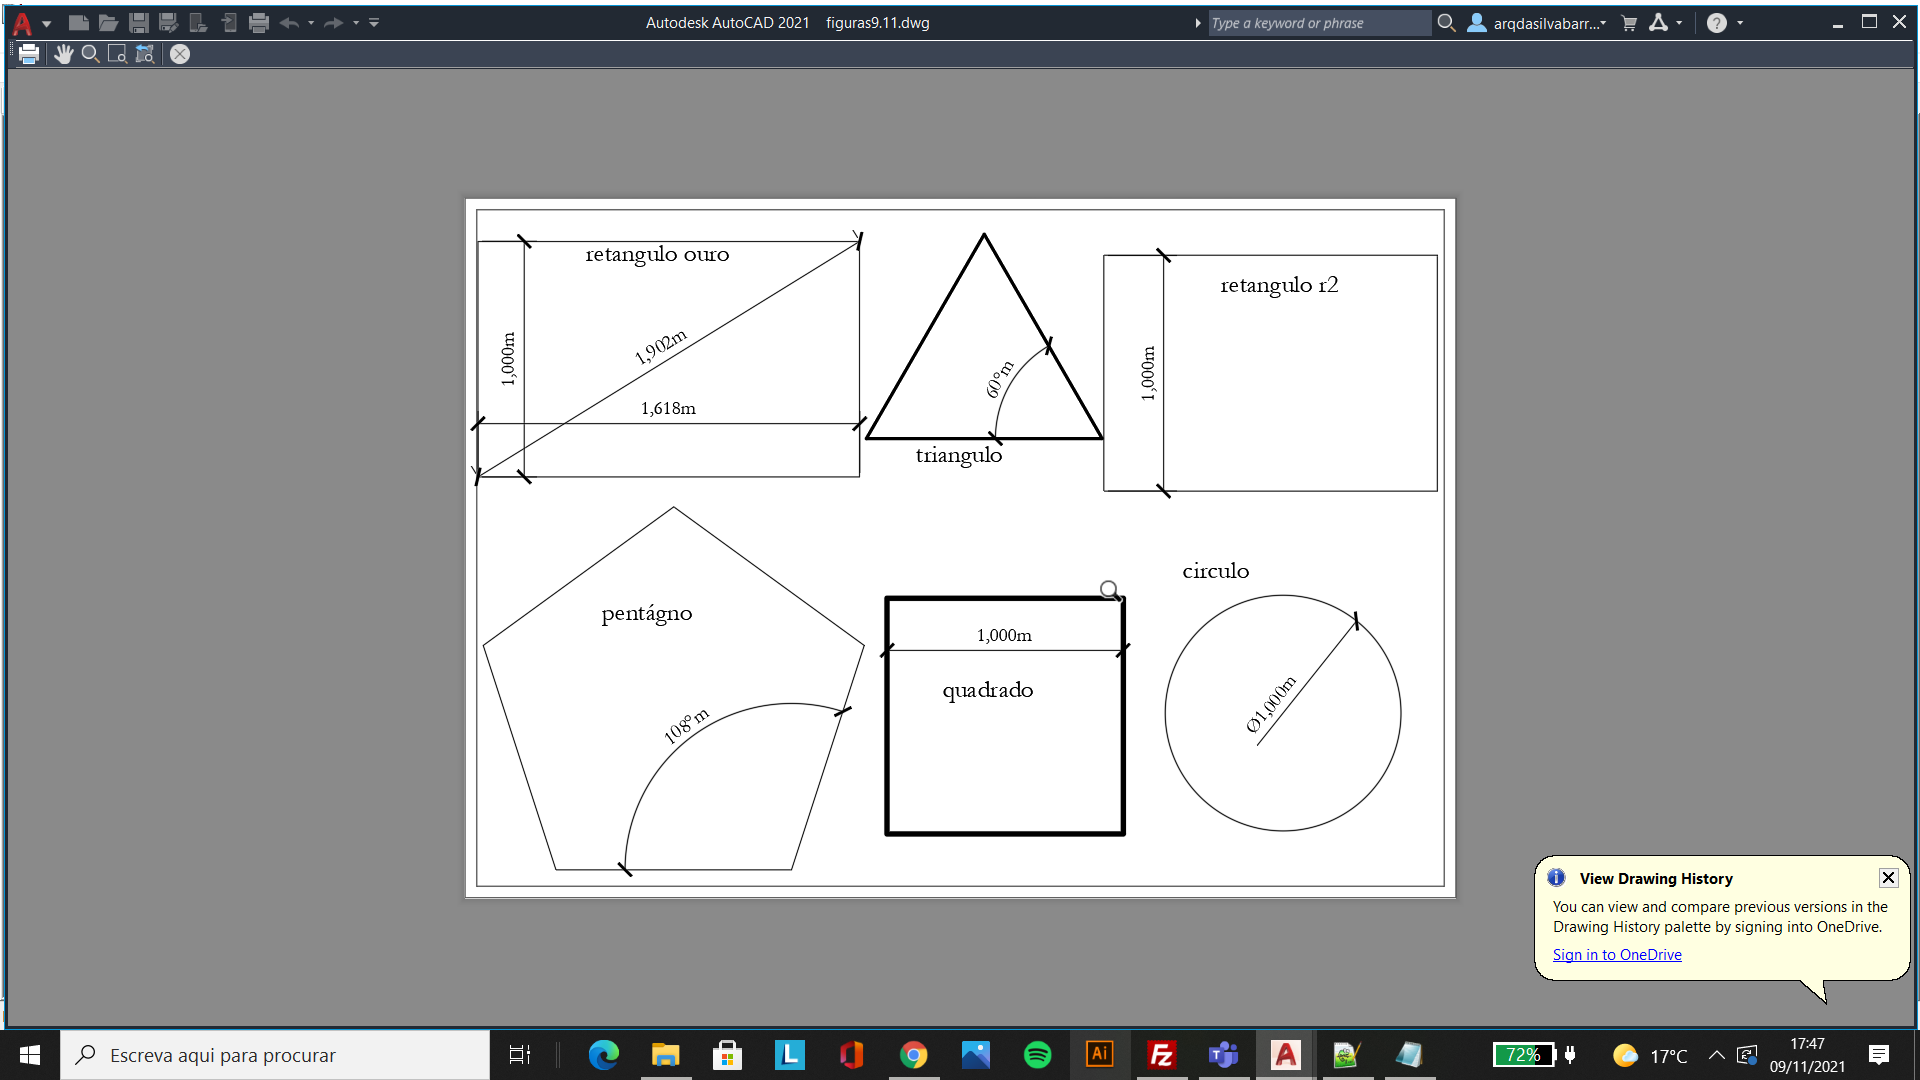Click the Zoom tool icon
The height and width of the screenshot is (1080, 1920).
(92, 54)
